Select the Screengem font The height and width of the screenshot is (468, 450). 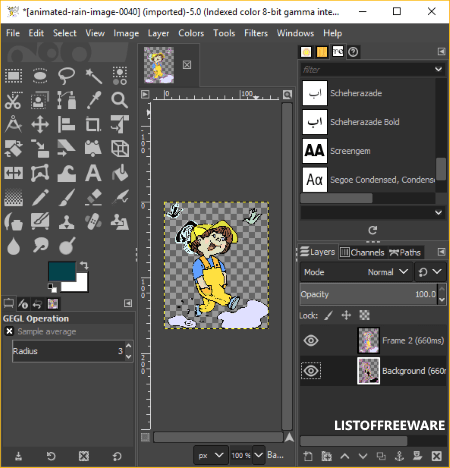pos(368,151)
